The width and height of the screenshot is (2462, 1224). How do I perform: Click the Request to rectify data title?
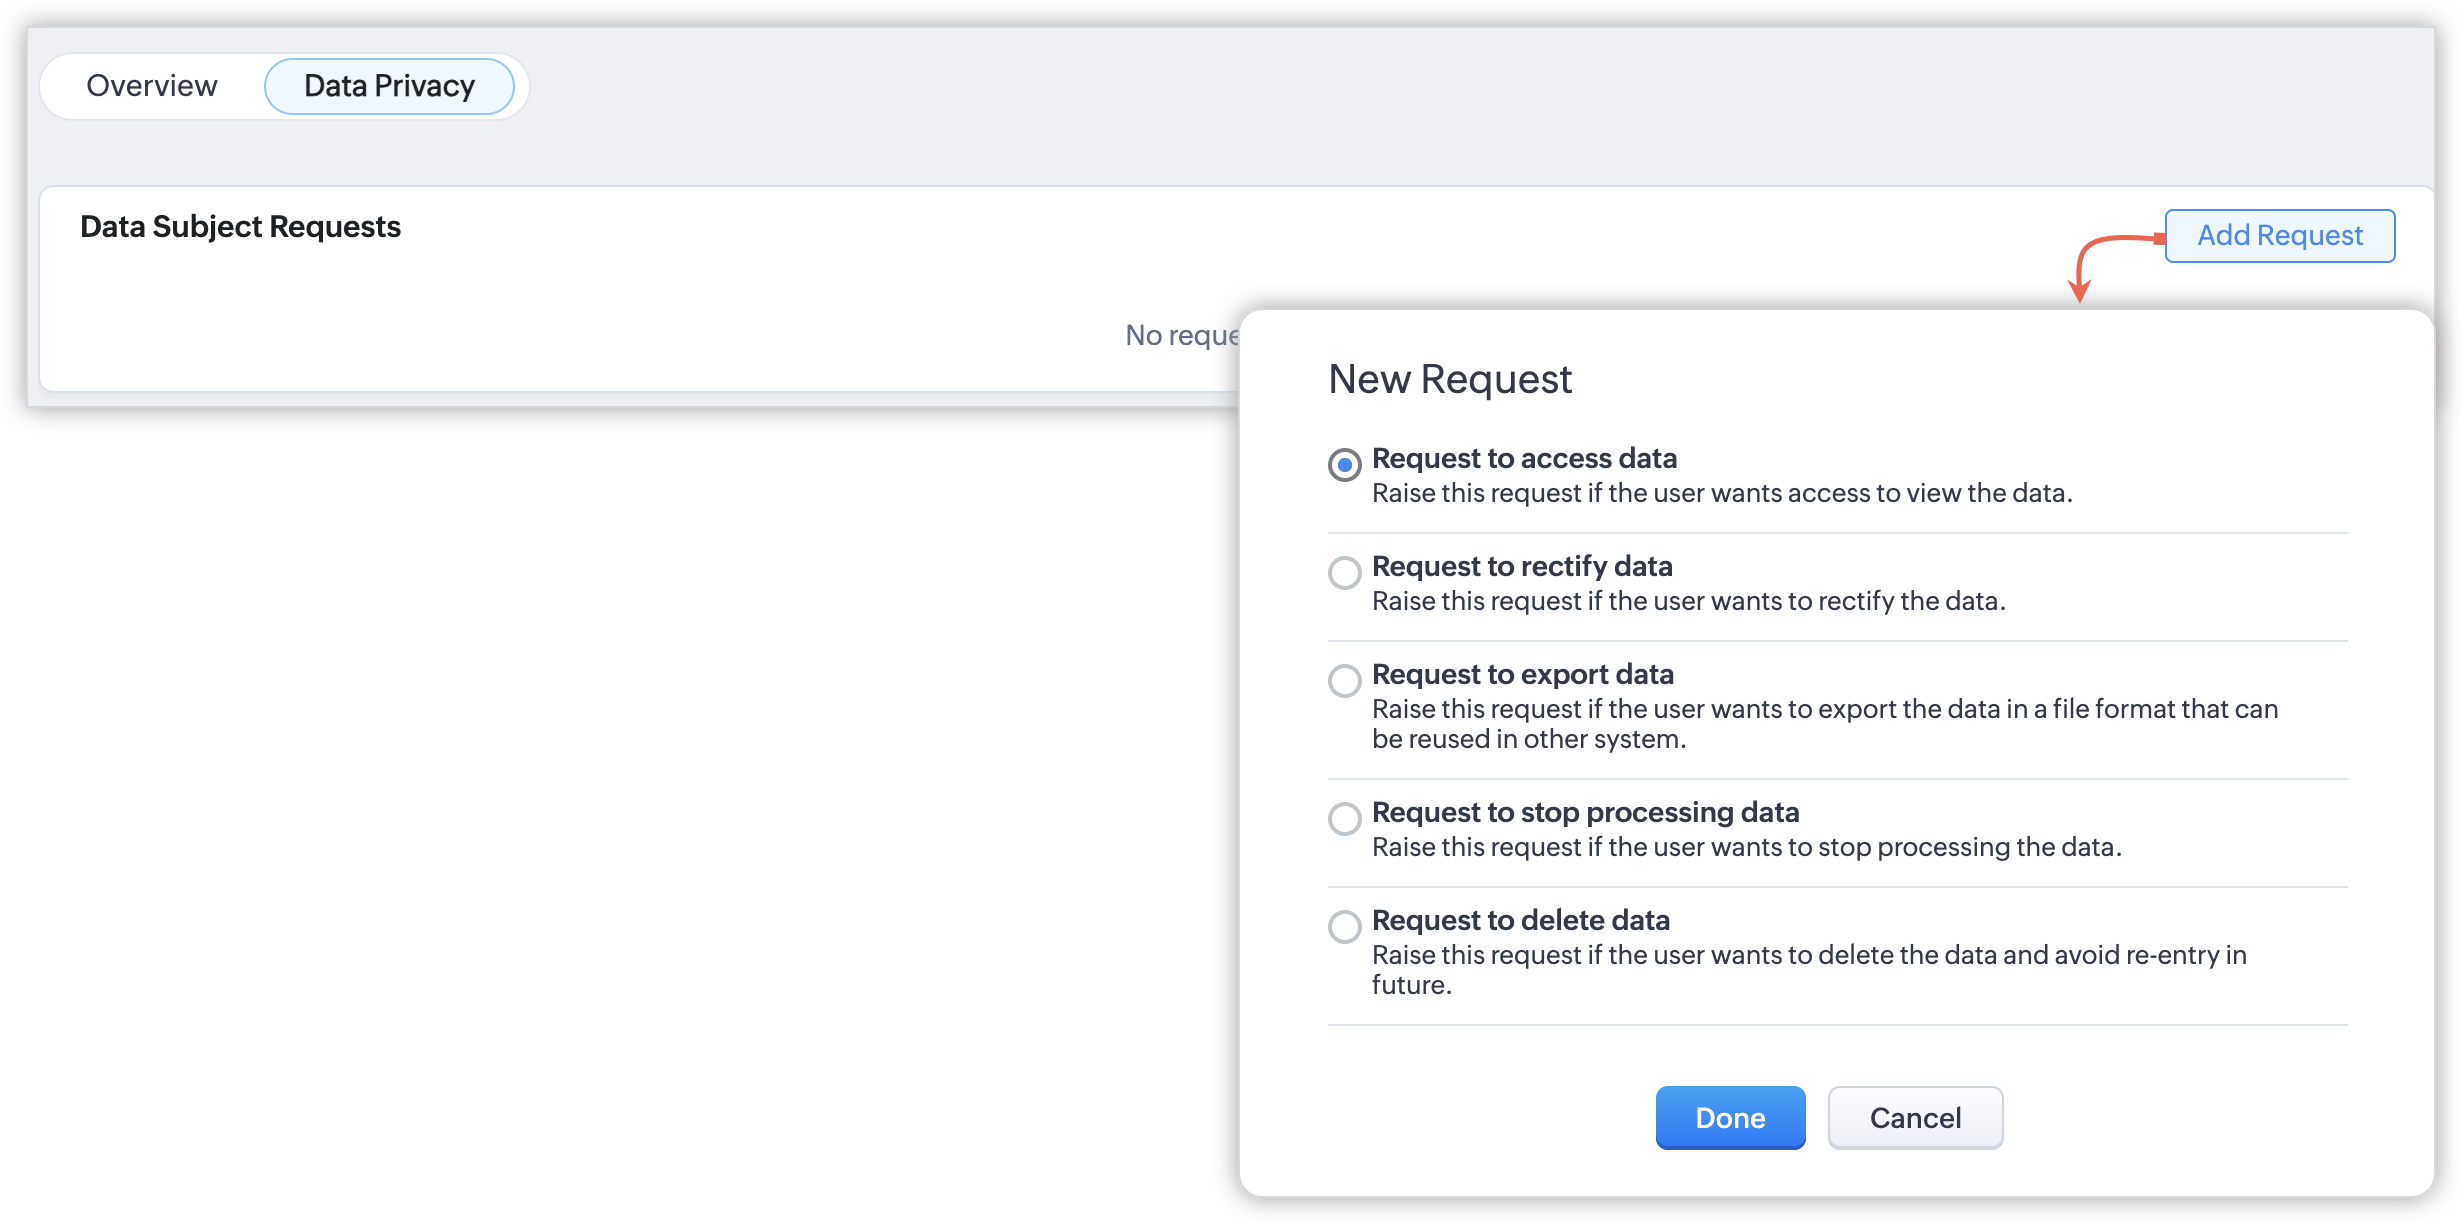click(x=1521, y=566)
